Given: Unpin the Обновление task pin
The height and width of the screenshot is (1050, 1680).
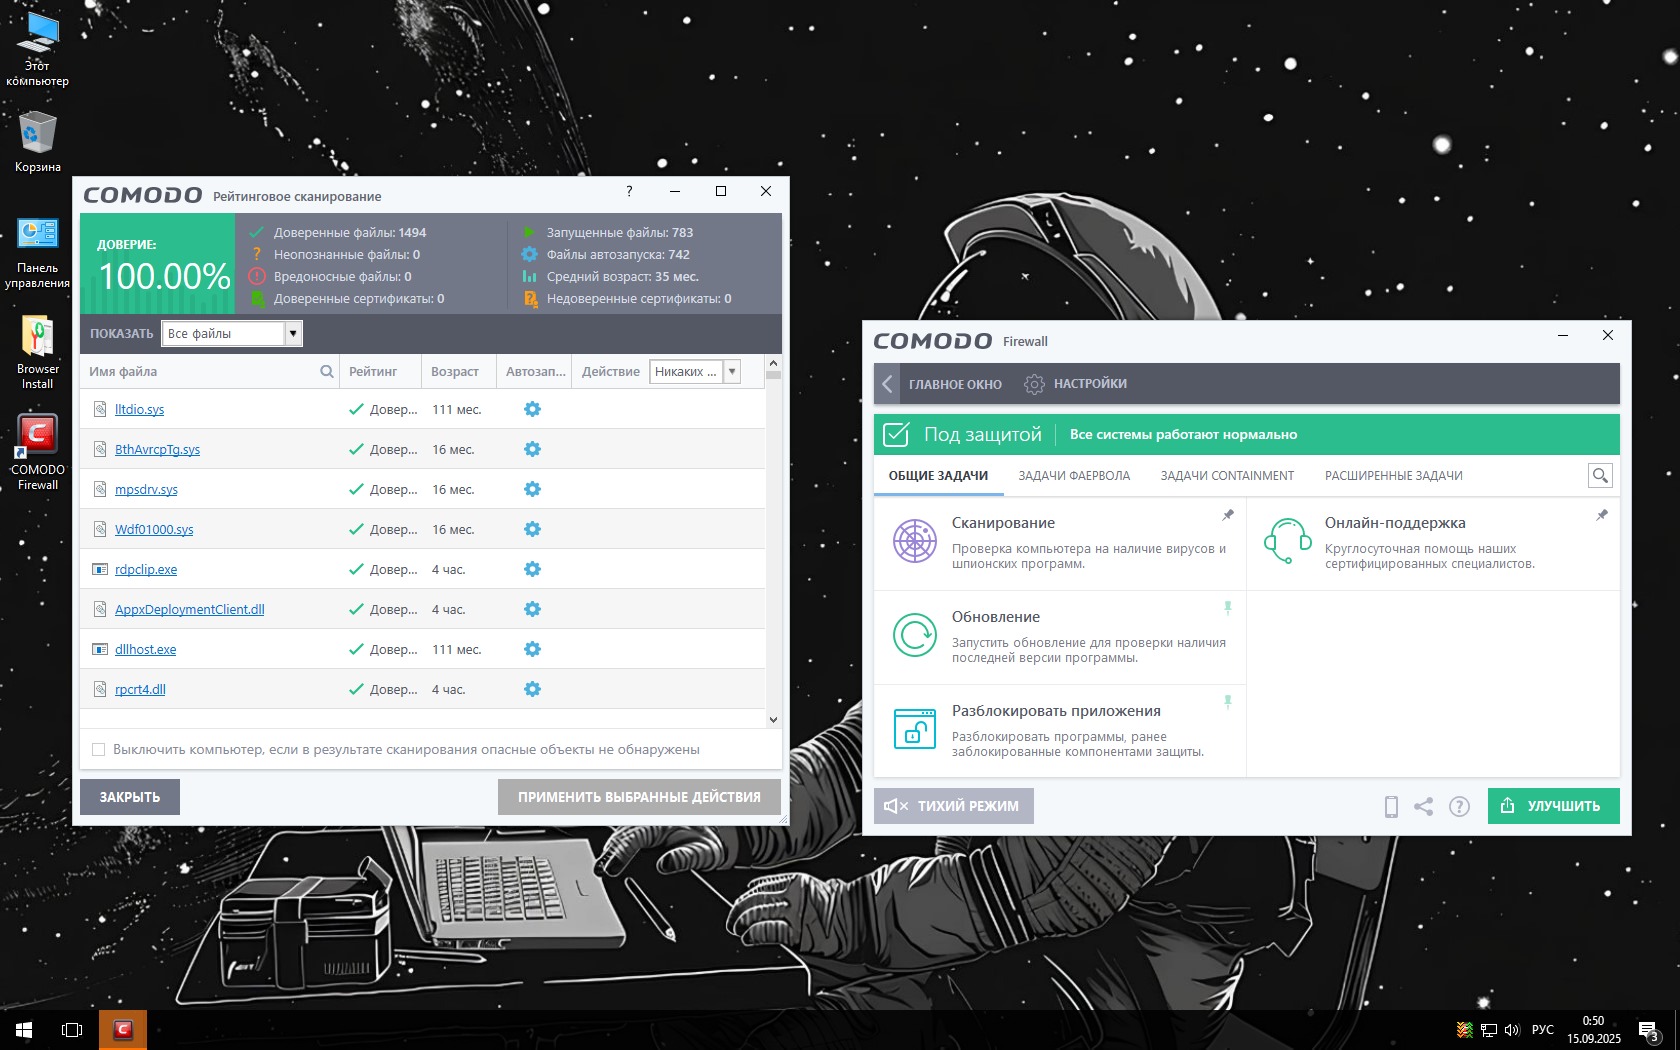Looking at the screenshot, I should (x=1228, y=608).
